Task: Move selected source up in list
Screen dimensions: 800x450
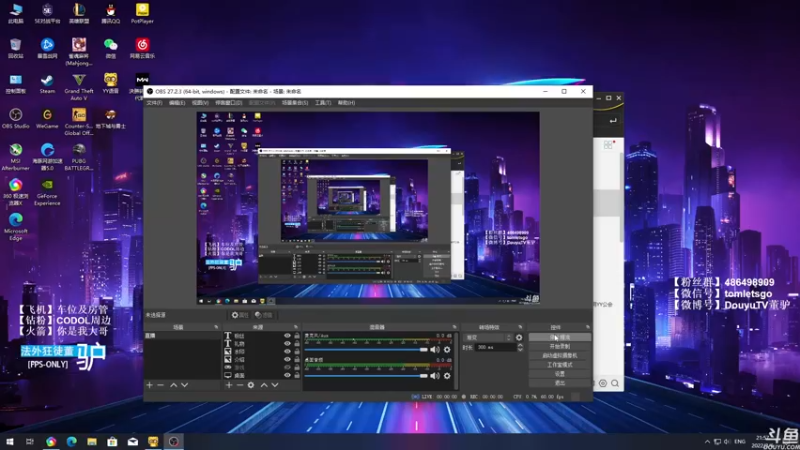Action: pos(264,385)
